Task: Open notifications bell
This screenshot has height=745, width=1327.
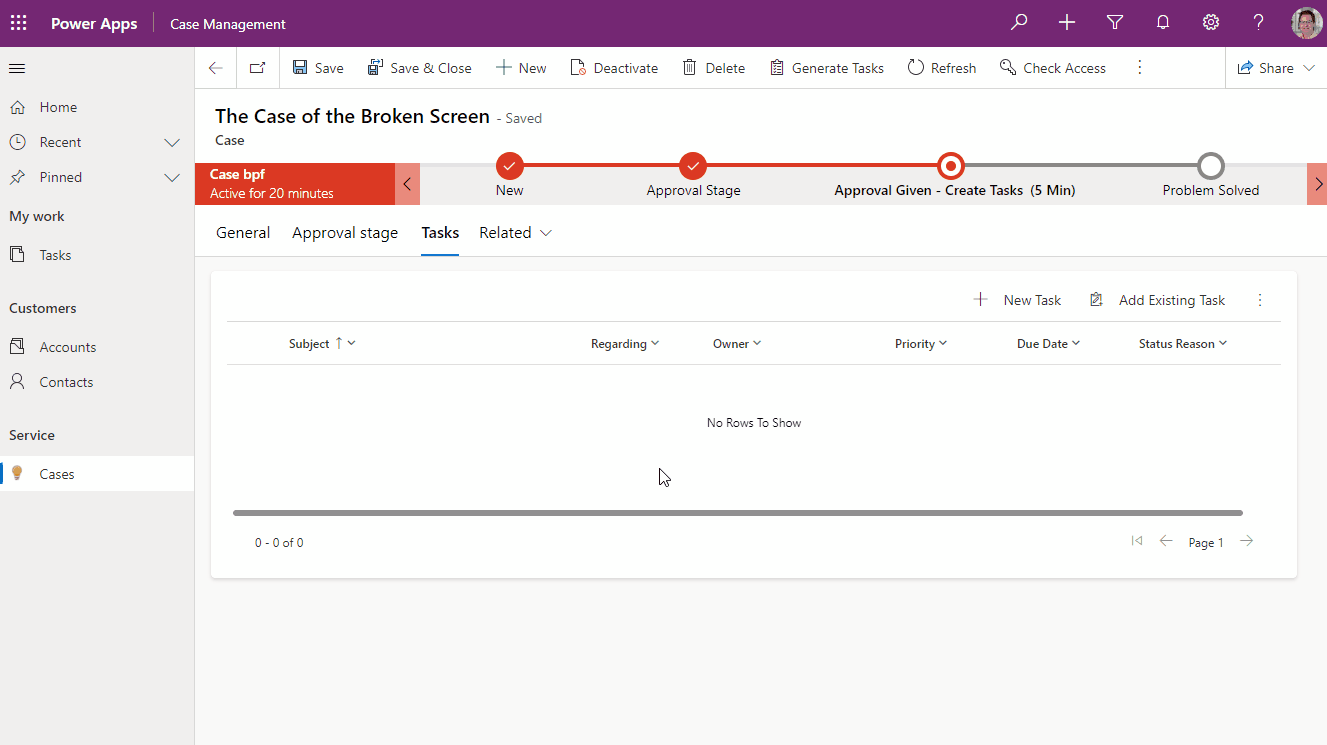Action: coord(1162,21)
